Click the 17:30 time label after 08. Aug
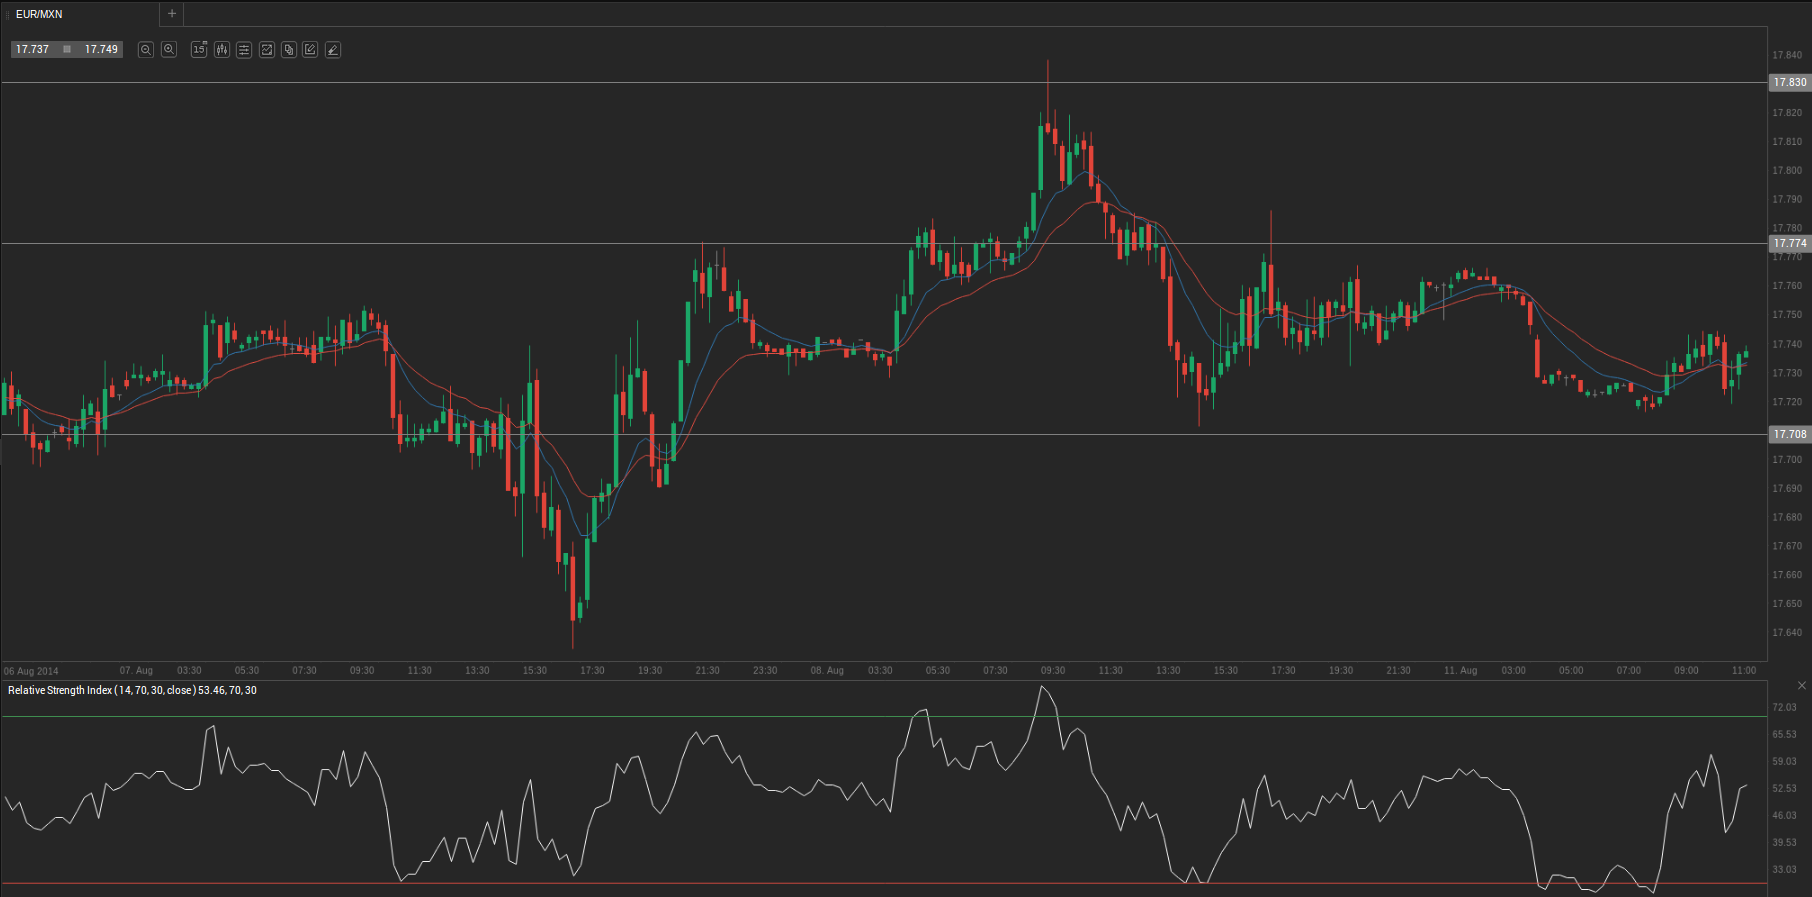This screenshot has width=1812, height=897. point(1283,670)
